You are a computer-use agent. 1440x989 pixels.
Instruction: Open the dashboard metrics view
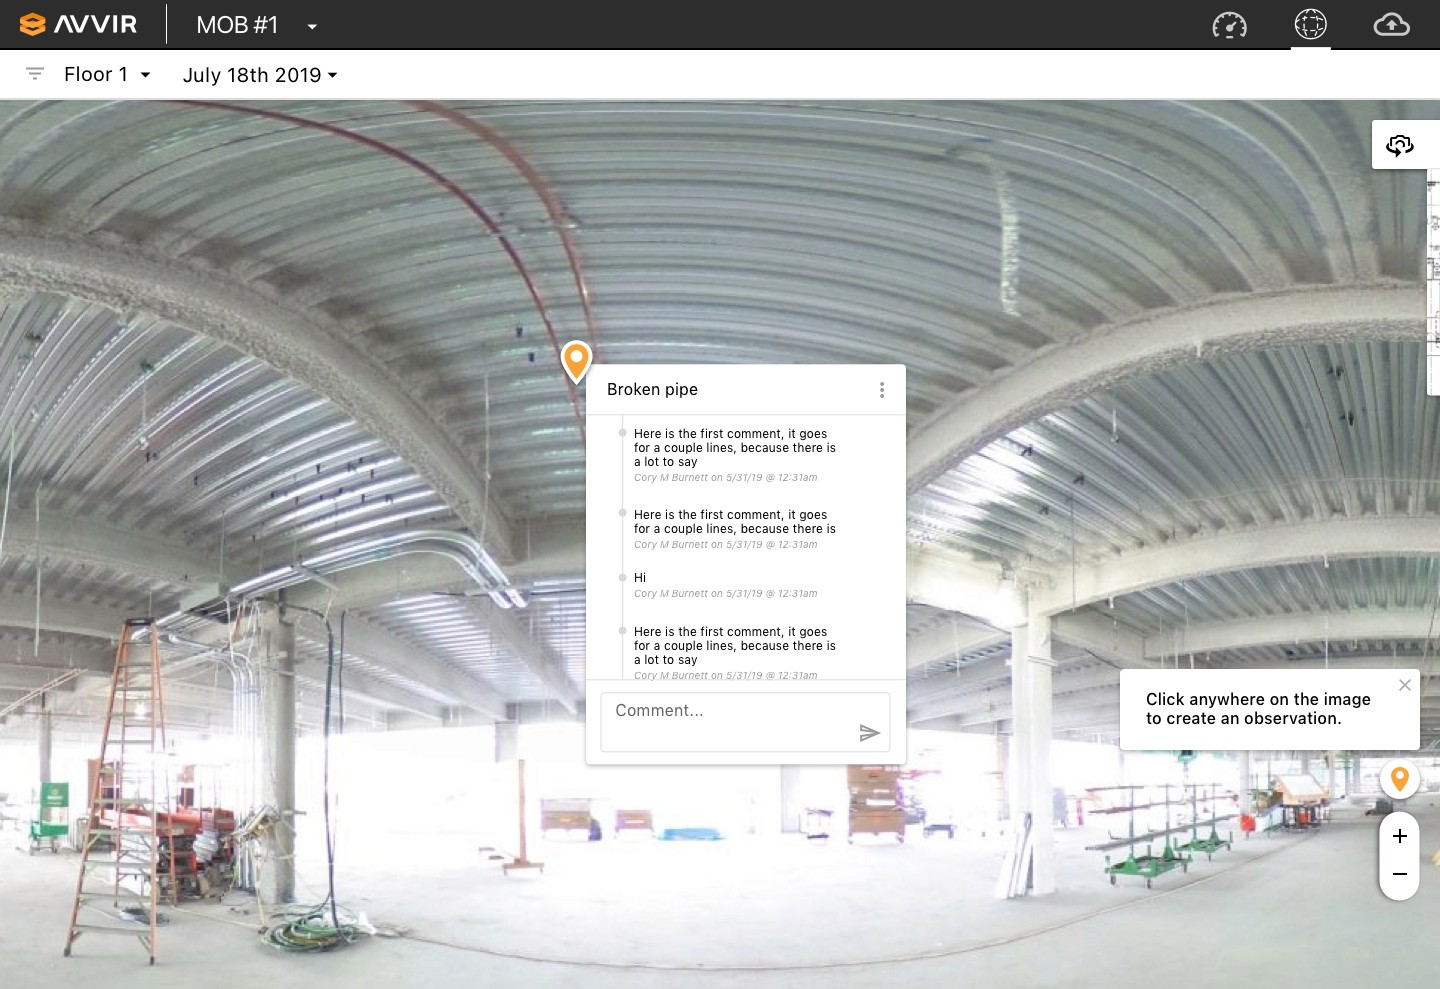[x=1230, y=24]
